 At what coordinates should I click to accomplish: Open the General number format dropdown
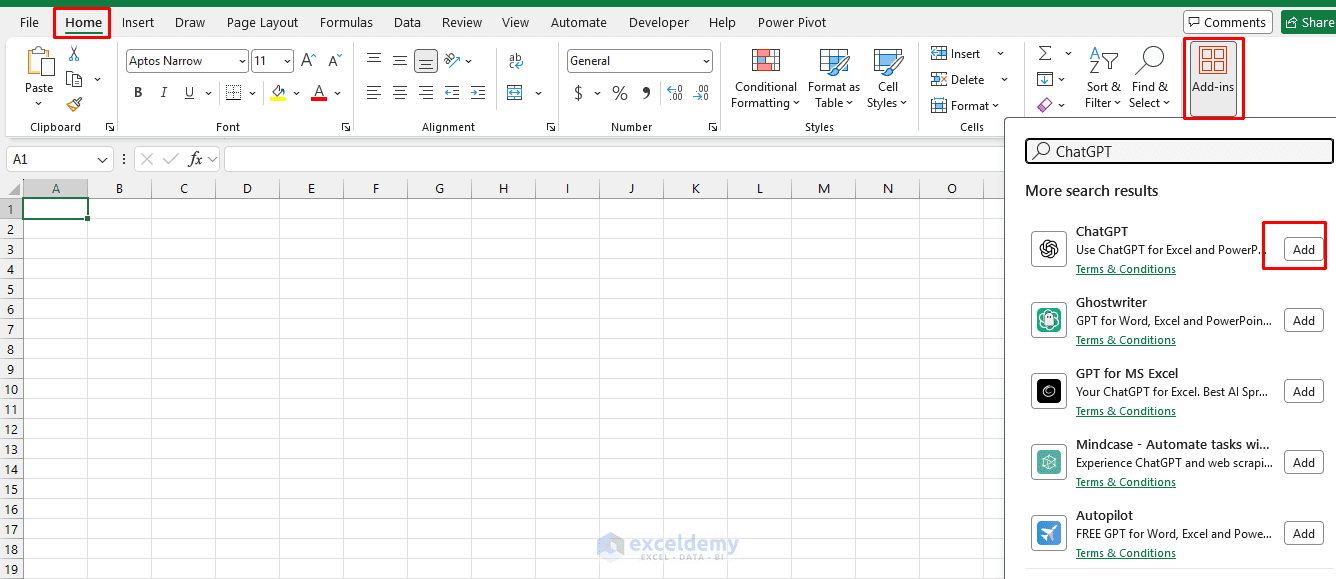[706, 61]
